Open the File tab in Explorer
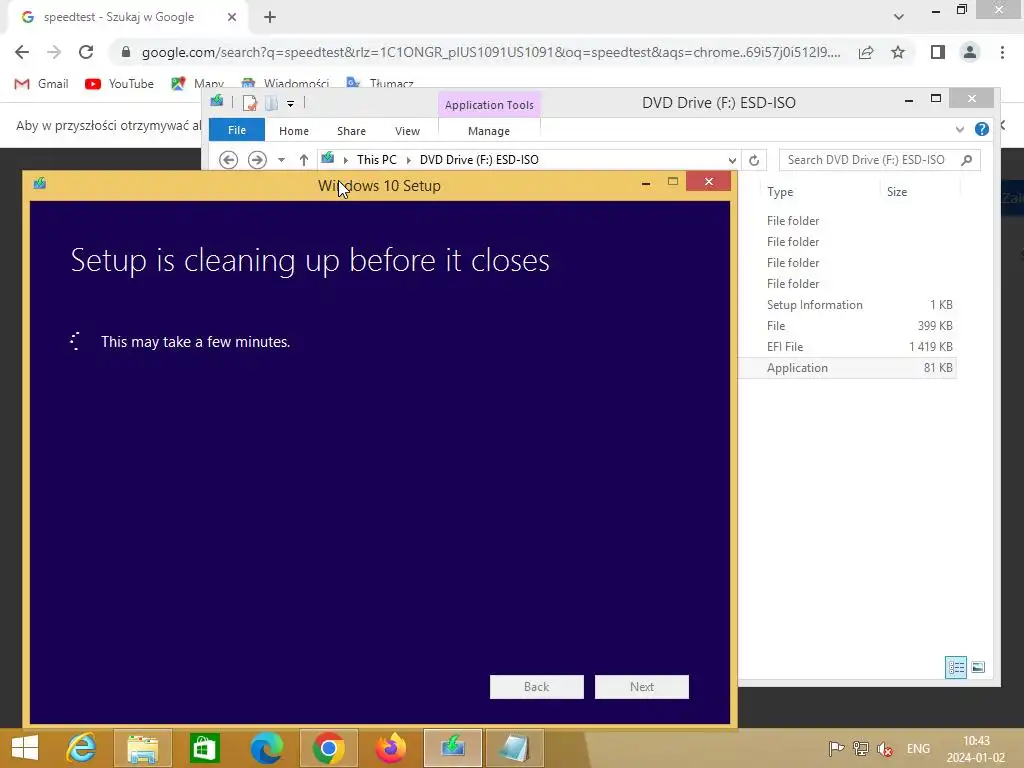1024x768 pixels. (x=236, y=130)
